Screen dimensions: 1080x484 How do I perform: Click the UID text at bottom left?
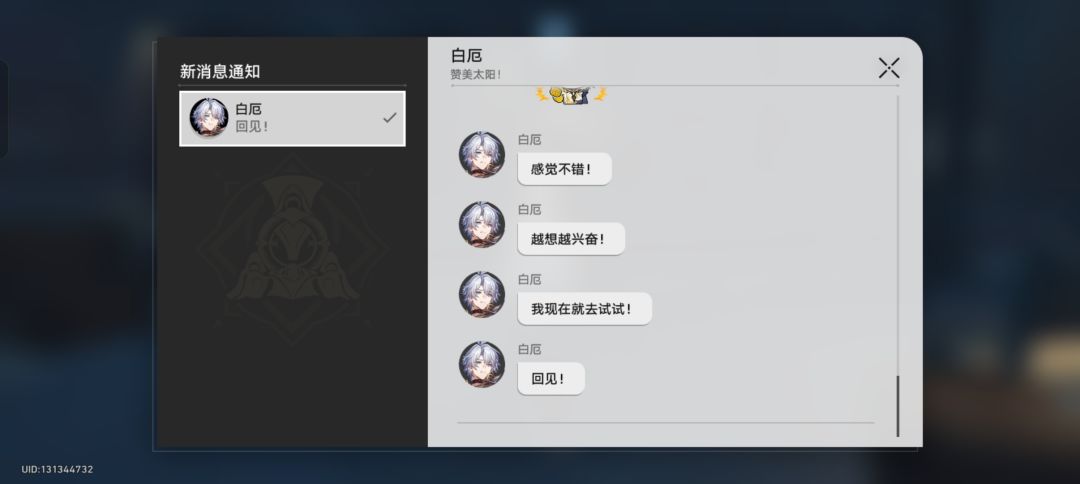point(57,470)
